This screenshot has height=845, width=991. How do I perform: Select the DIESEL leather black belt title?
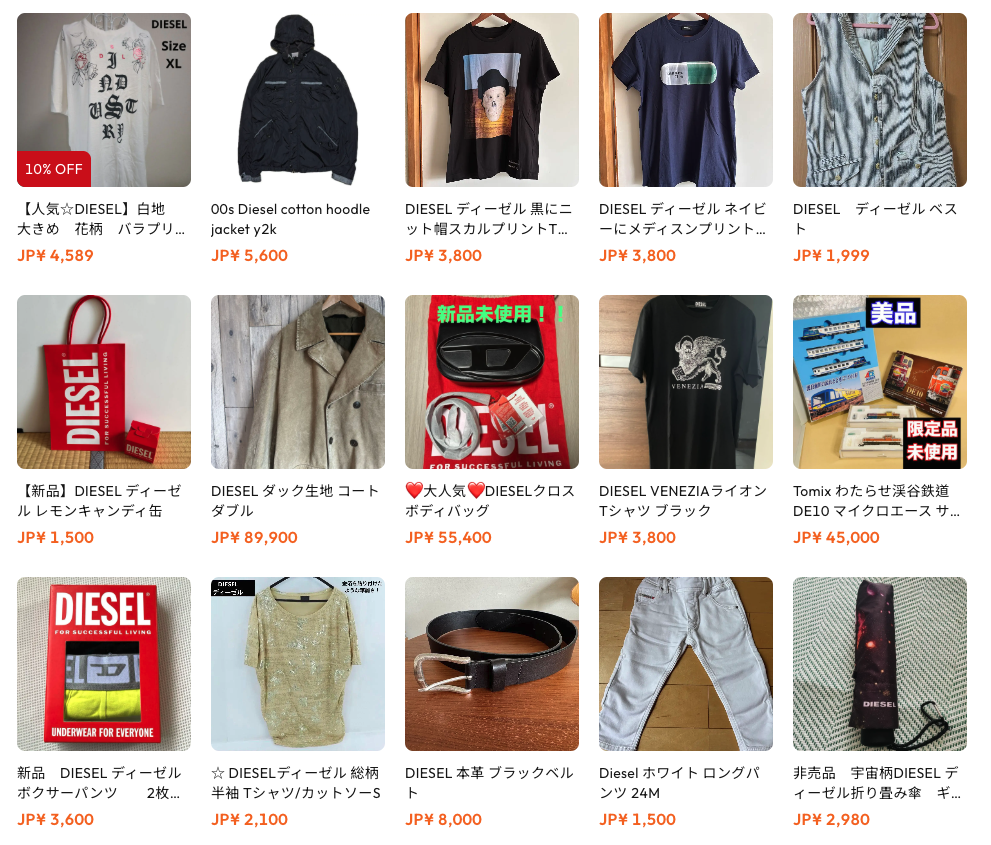pyautogui.click(x=489, y=782)
